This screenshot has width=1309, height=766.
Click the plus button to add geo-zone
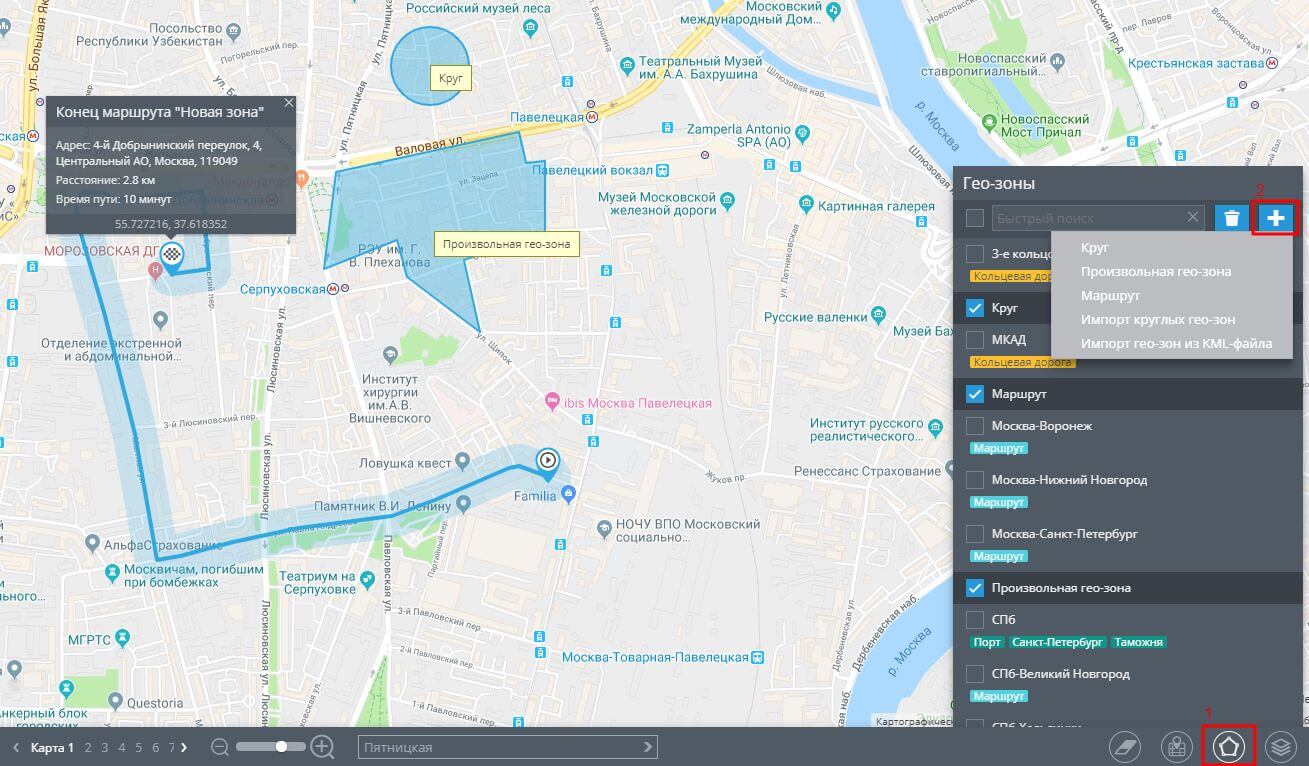click(1276, 218)
